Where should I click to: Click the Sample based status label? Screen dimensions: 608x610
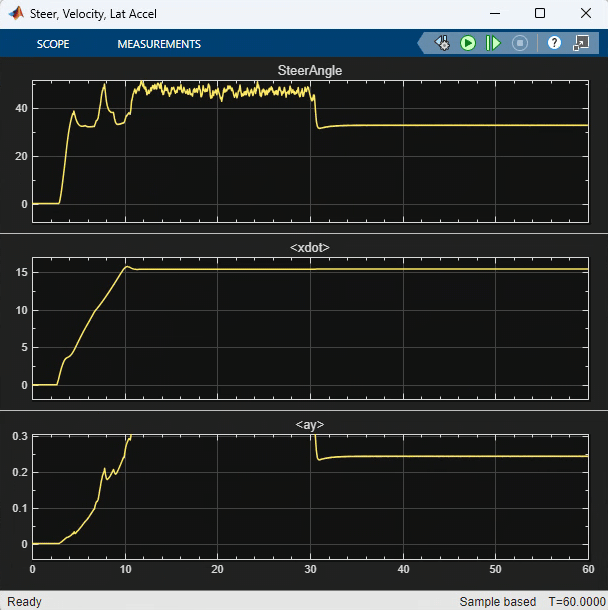(498, 601)
